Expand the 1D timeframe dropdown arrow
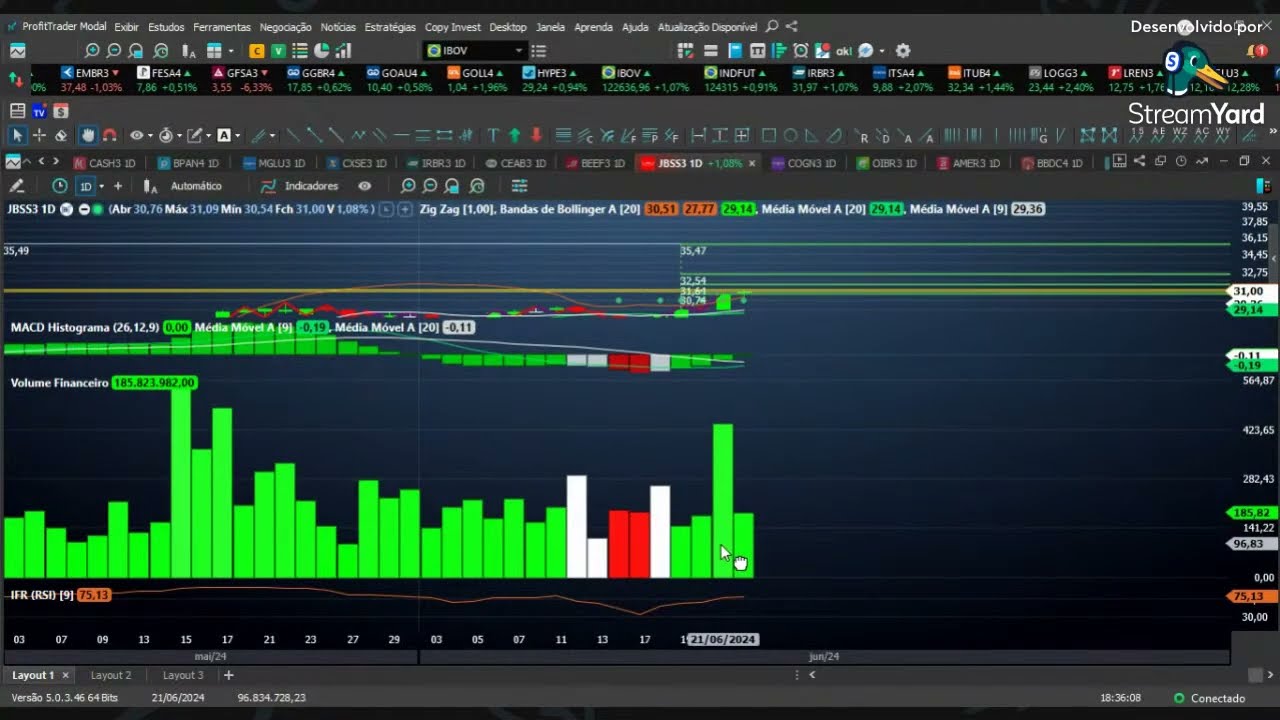The width and height of the screenshot is (1280, 720). (101, 186)
